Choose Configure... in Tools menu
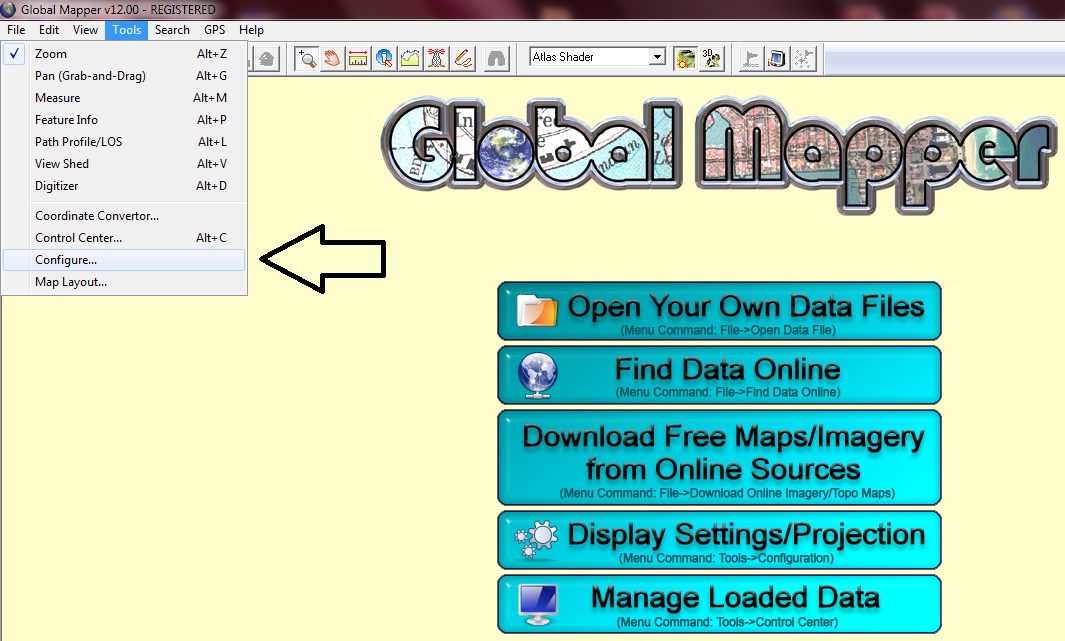1065x641 pixels. tap(124, 260)
